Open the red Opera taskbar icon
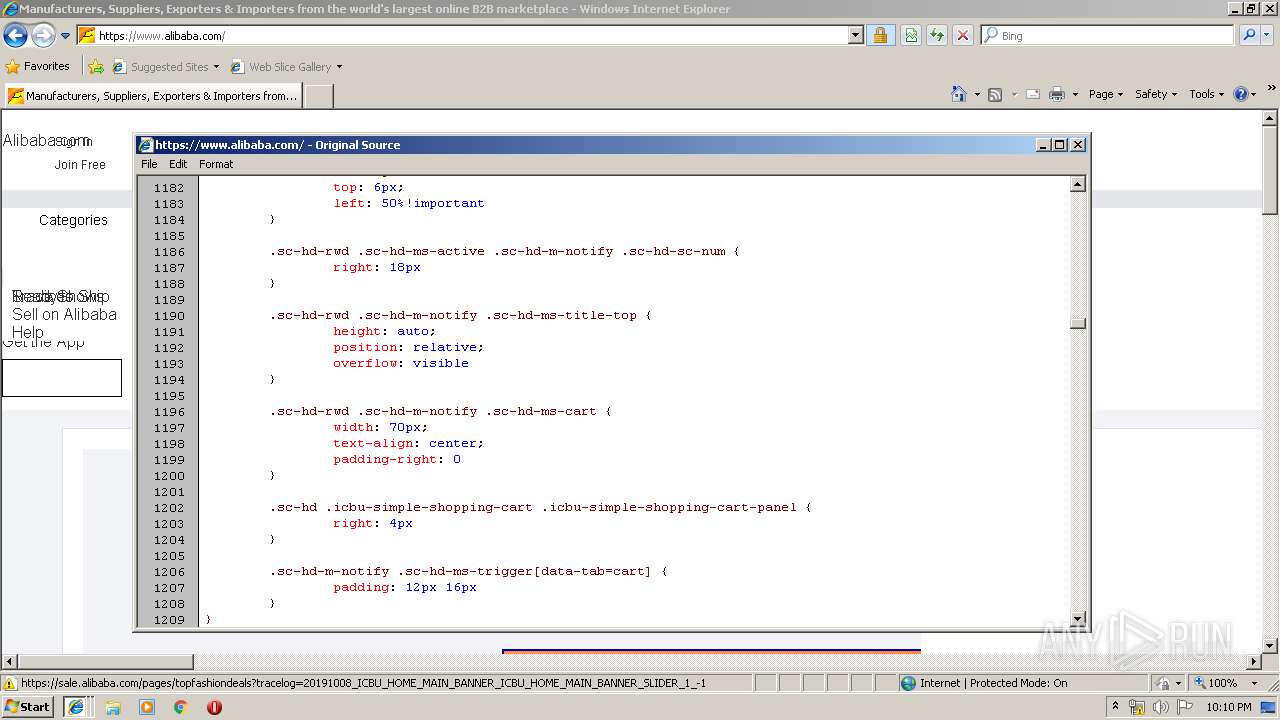This screenshot has width=1280, height=720. point(214,707)
